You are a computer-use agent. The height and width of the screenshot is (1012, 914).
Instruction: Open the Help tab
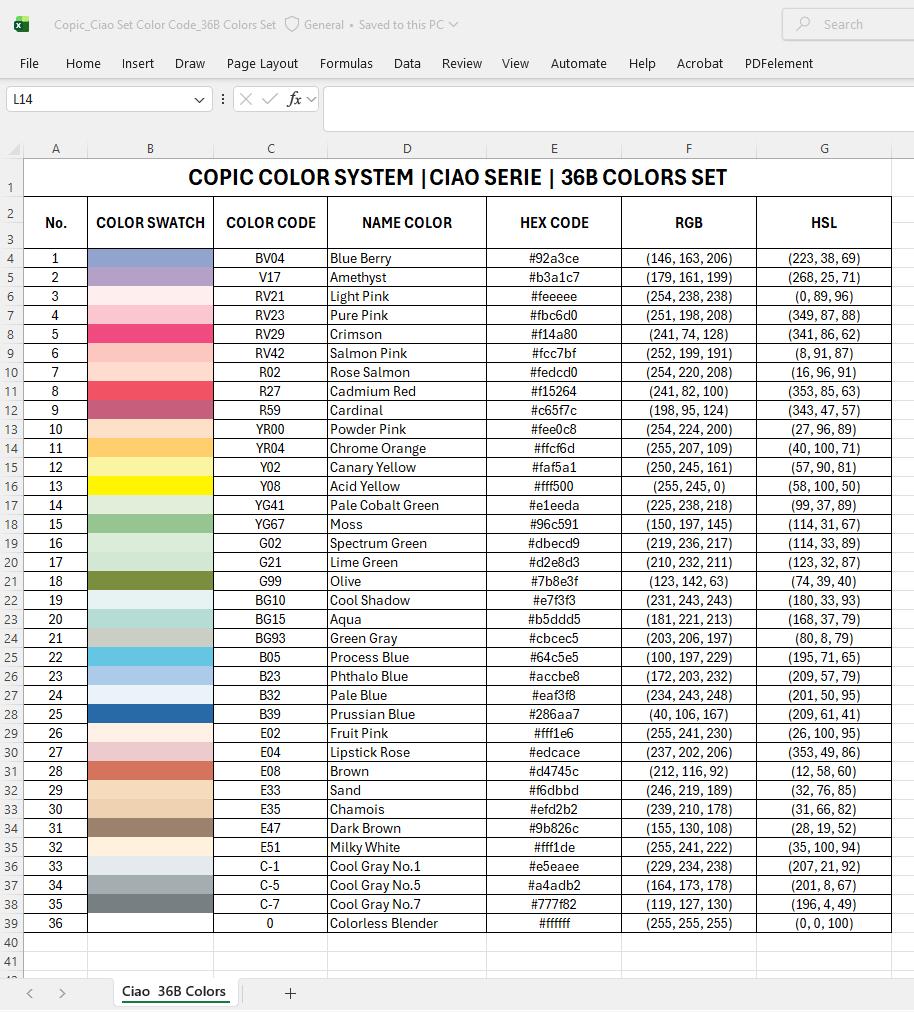(x=642, y=63)
